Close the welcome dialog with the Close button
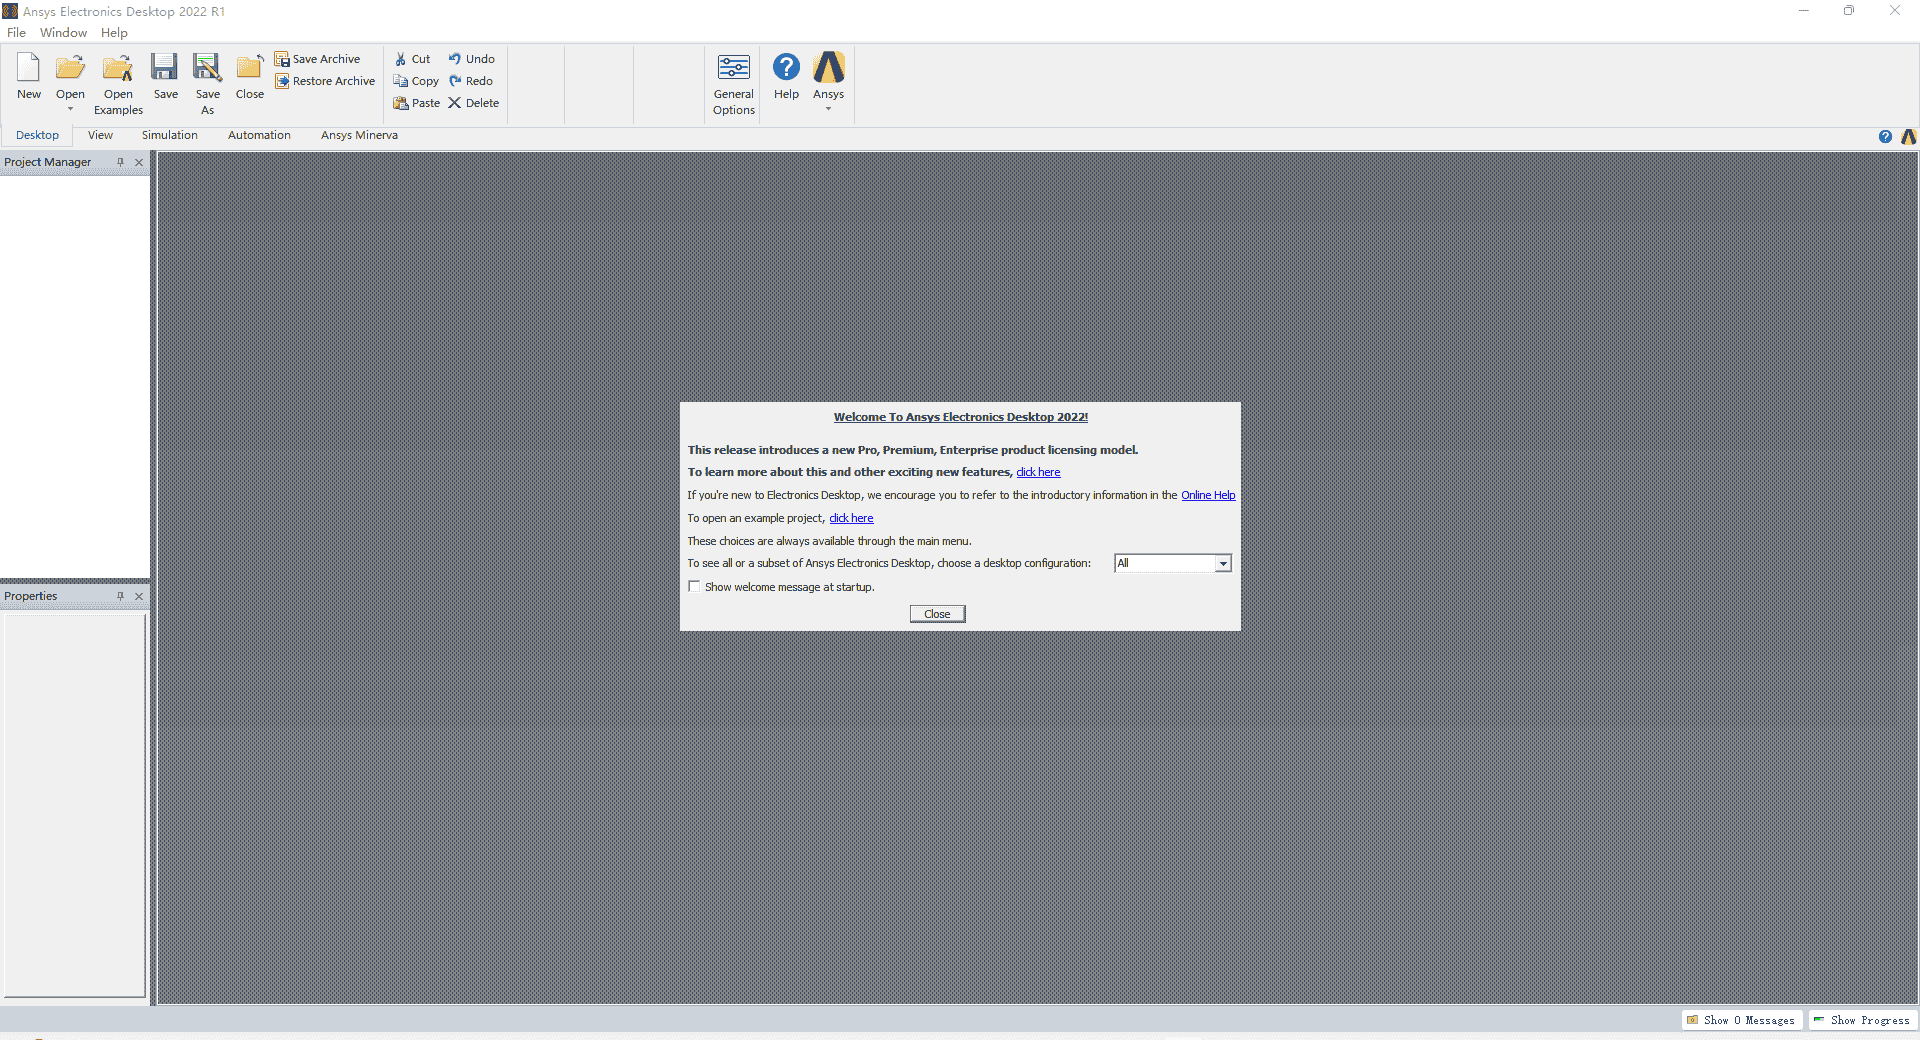The height and width of the screenshot is (1040, 1920). click(x=936, y=613)
